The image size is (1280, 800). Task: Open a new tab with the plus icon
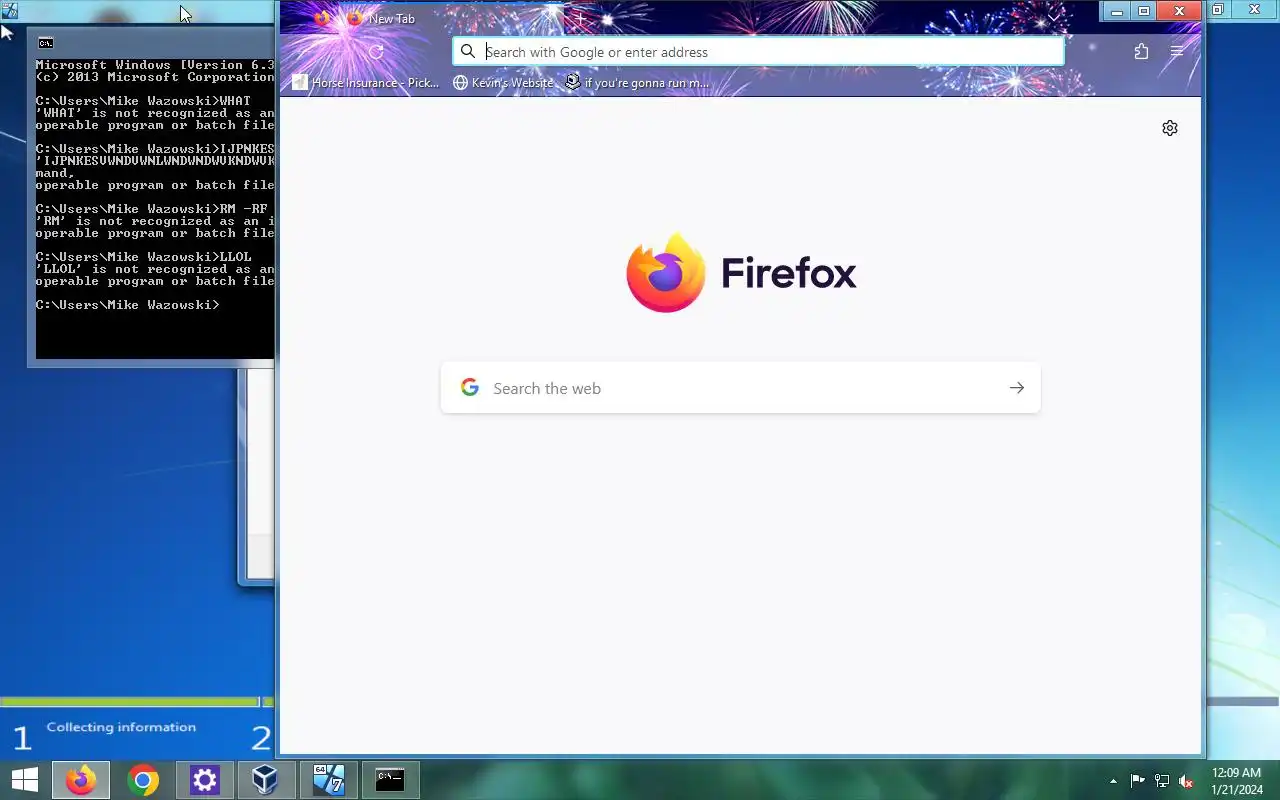tap(580, 18)
